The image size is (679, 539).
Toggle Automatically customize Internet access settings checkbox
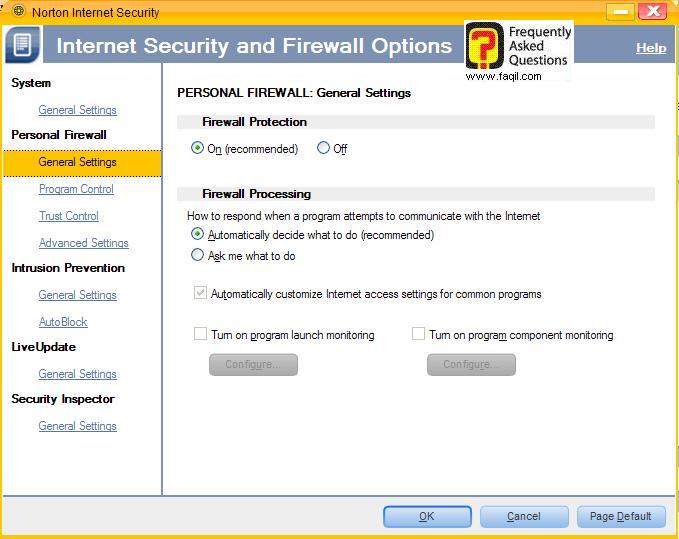(200, 293)
